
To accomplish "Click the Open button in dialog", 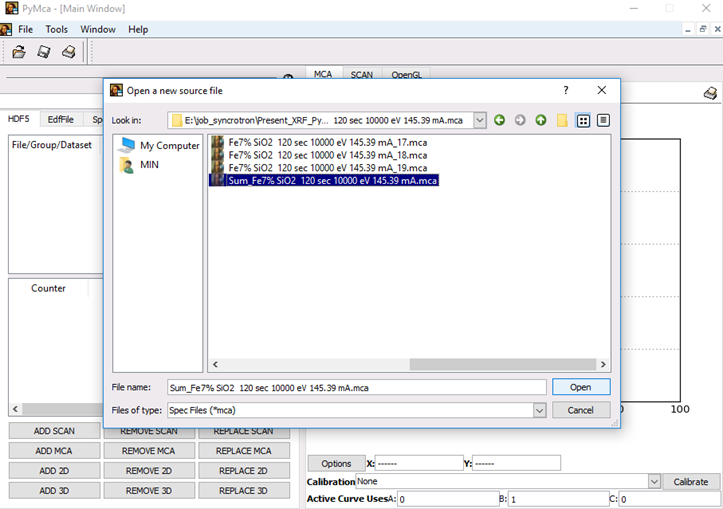I will pyautogui.click(x=581, y=387).
